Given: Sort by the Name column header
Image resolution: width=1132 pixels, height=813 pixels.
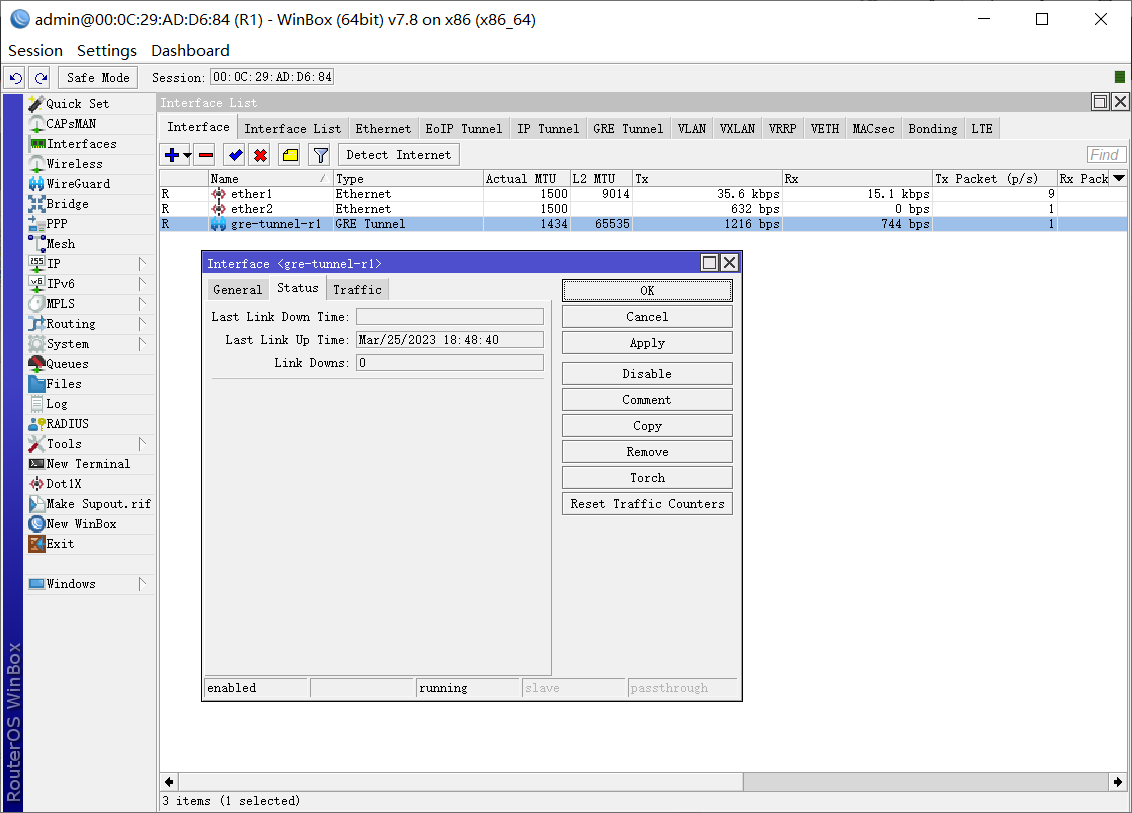Looking at the screenshot, I should tap(271, 178).
